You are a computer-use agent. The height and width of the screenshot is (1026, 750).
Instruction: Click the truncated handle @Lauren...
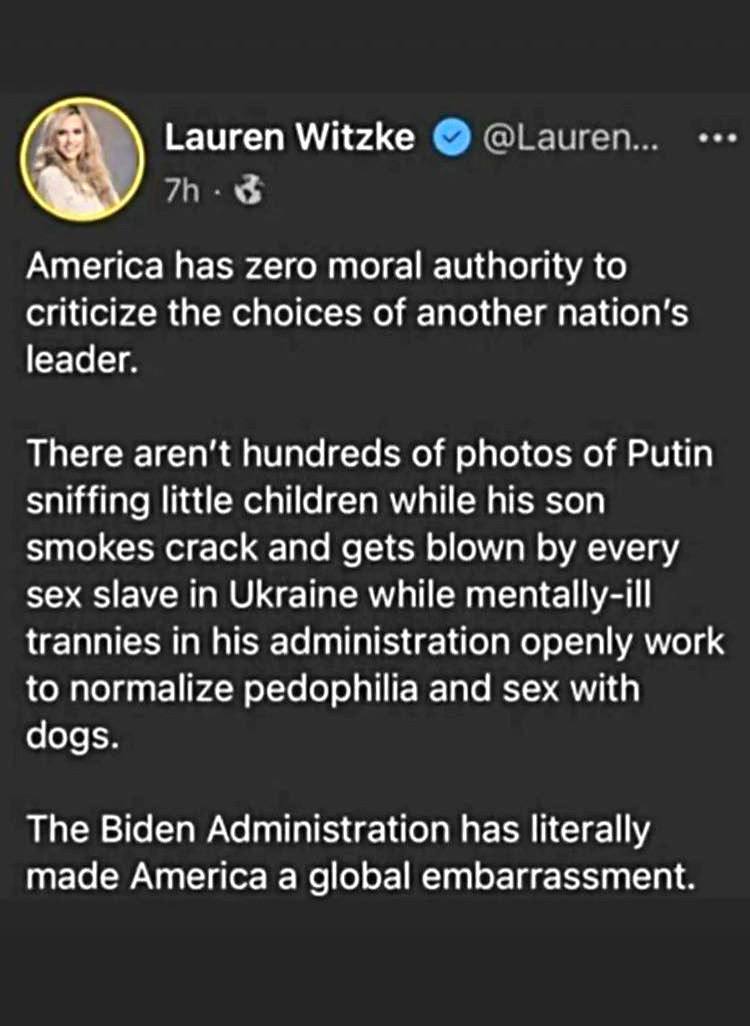(x=570, y=138)
